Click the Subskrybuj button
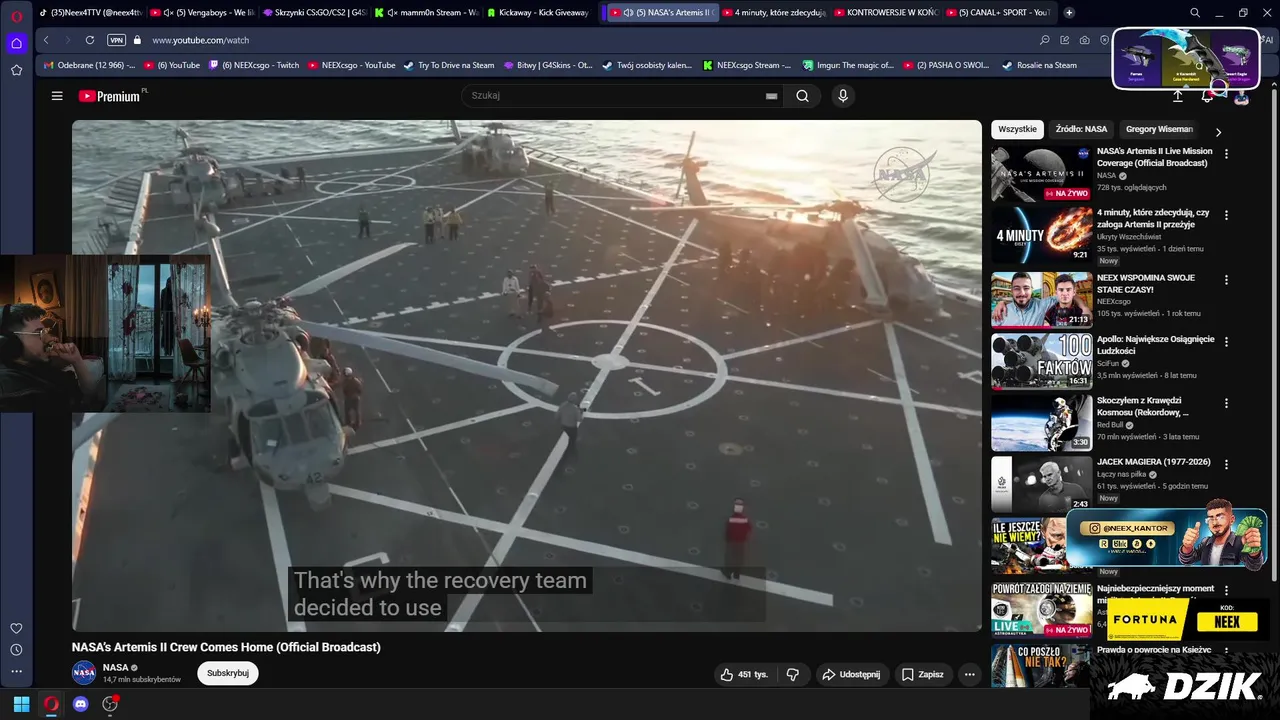This screenshot has width=1280, height=720. (x=228, y=673)
